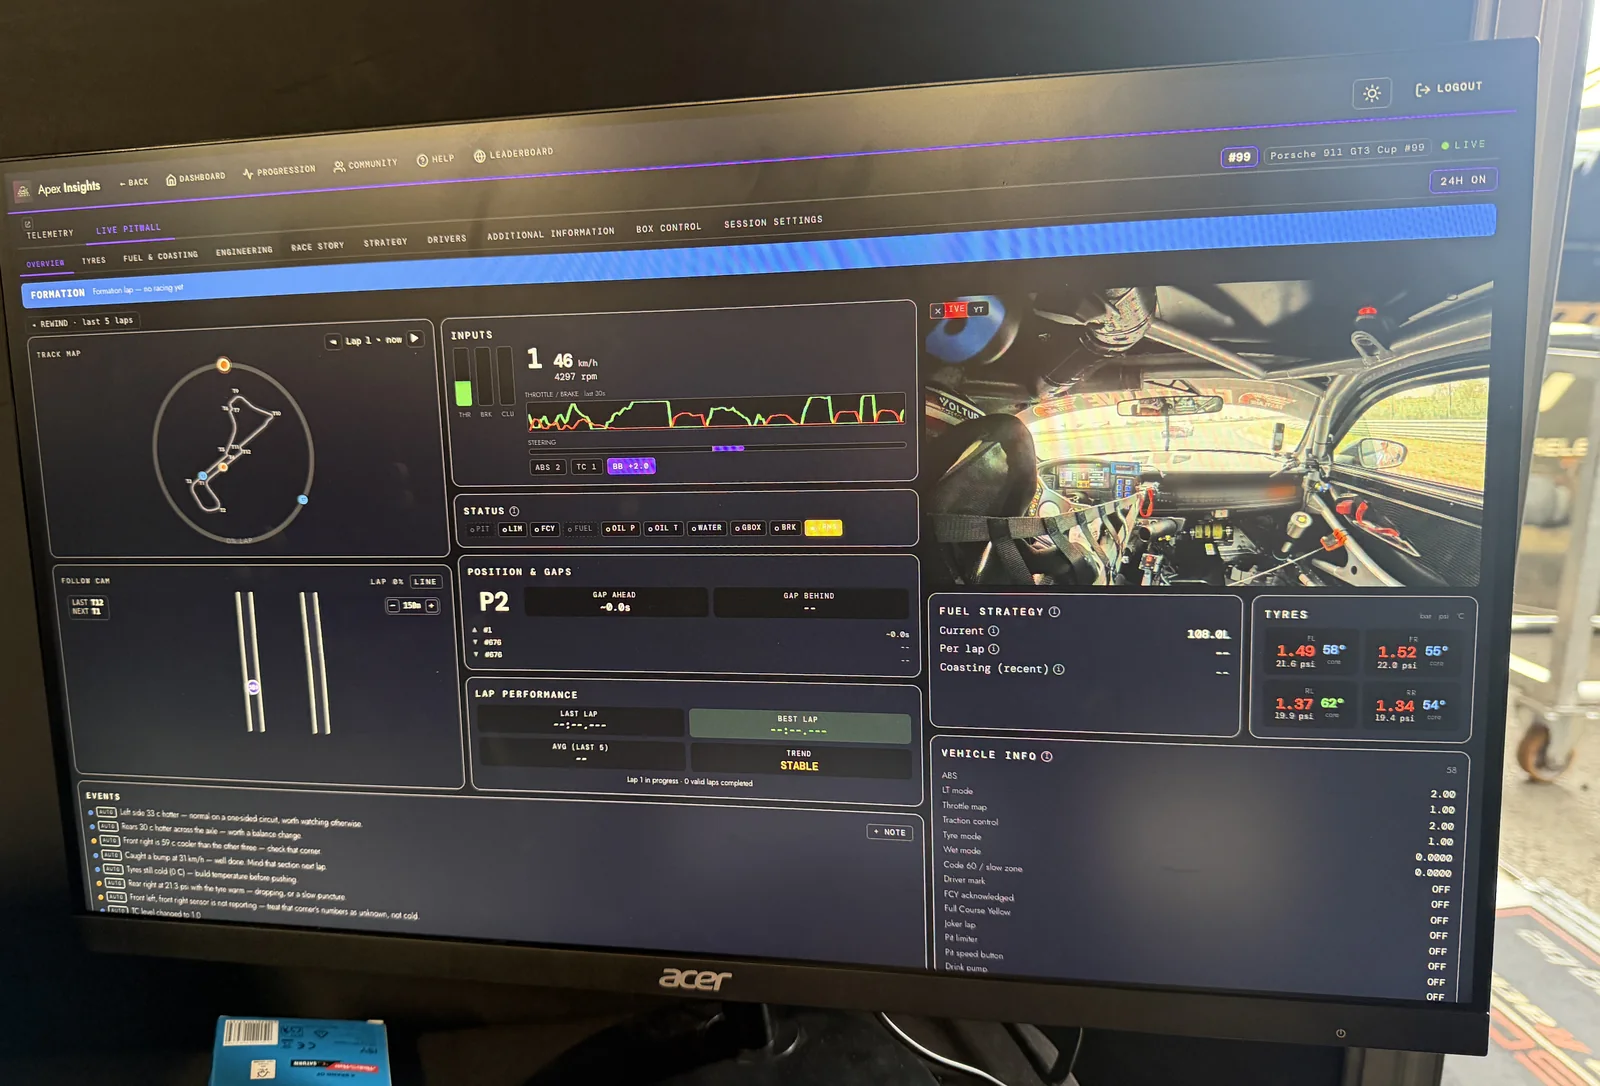Go BACK using the header link
This screenshot has height=1086, width=1600.
[134, 182]
